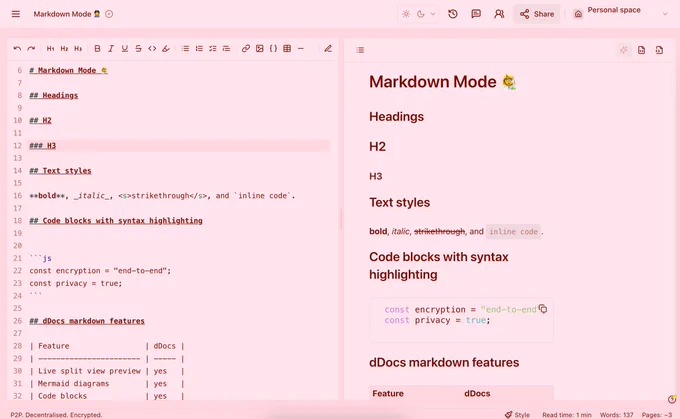Apply Heading 3 format

pos(78,49)
